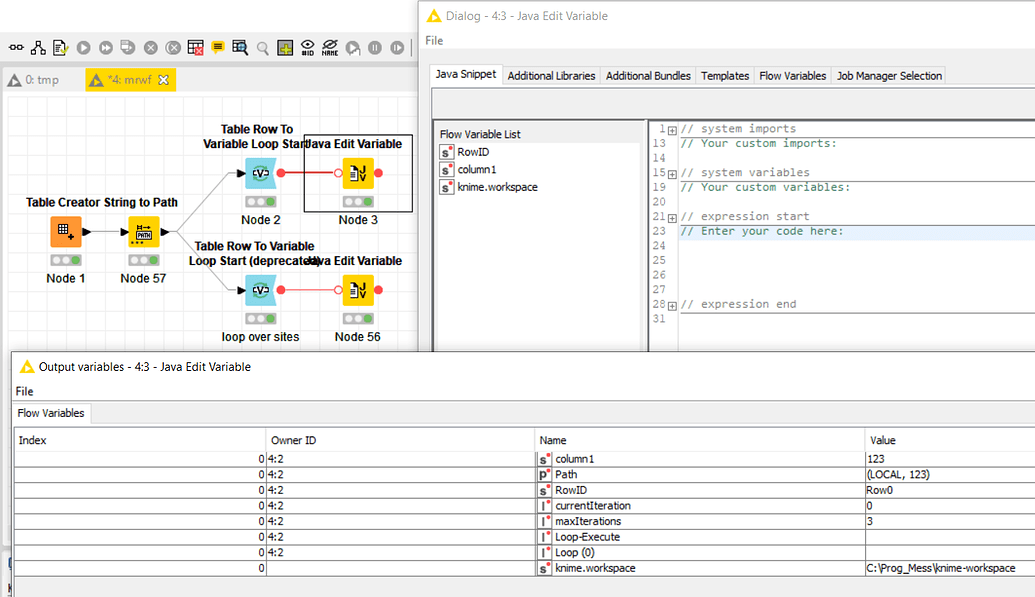Viewport: 1035px width, 597px height.
Task: Add a new workflow annotation
Action: (x=217, y=47)
